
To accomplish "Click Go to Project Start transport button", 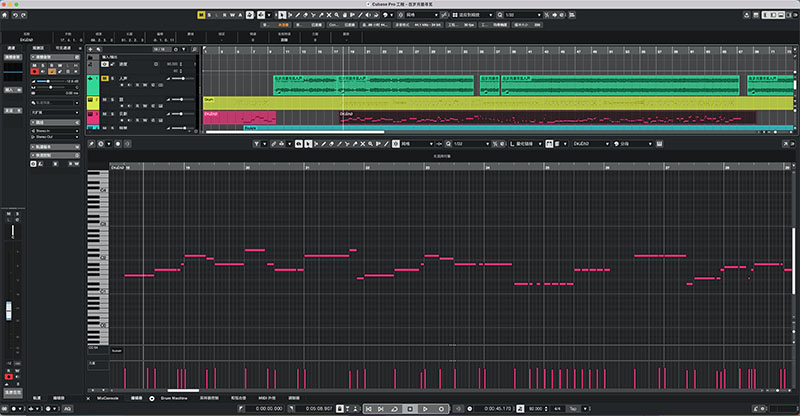I will pos(368,409).
